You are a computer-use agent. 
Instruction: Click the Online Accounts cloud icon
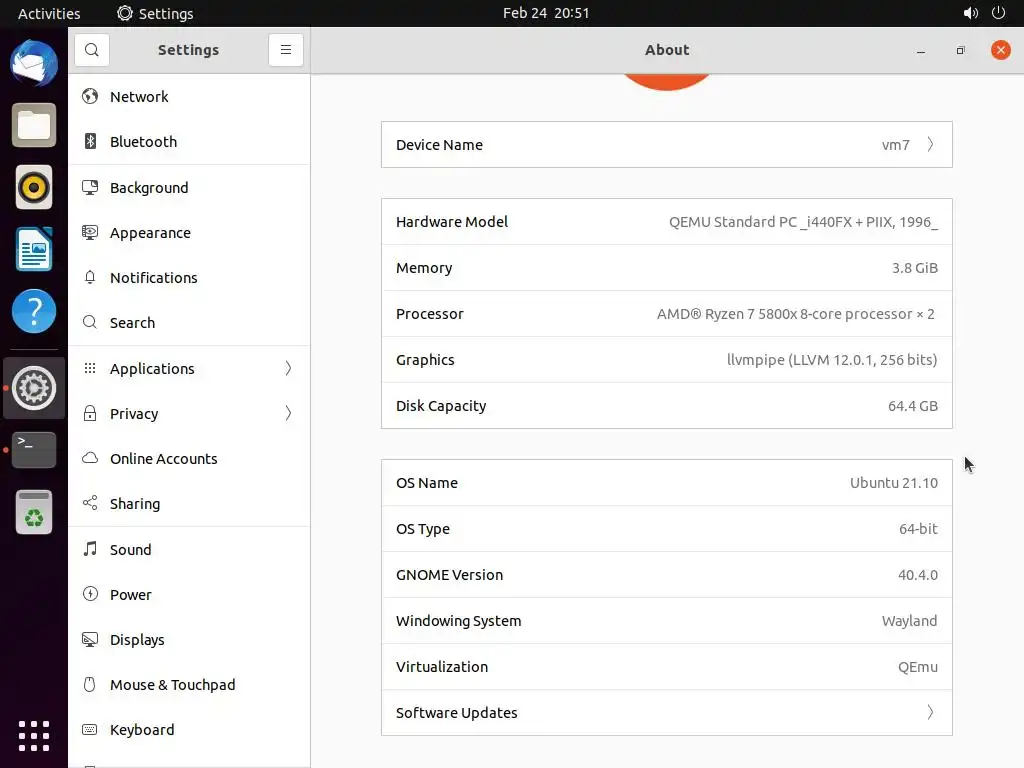pos(90,458)
